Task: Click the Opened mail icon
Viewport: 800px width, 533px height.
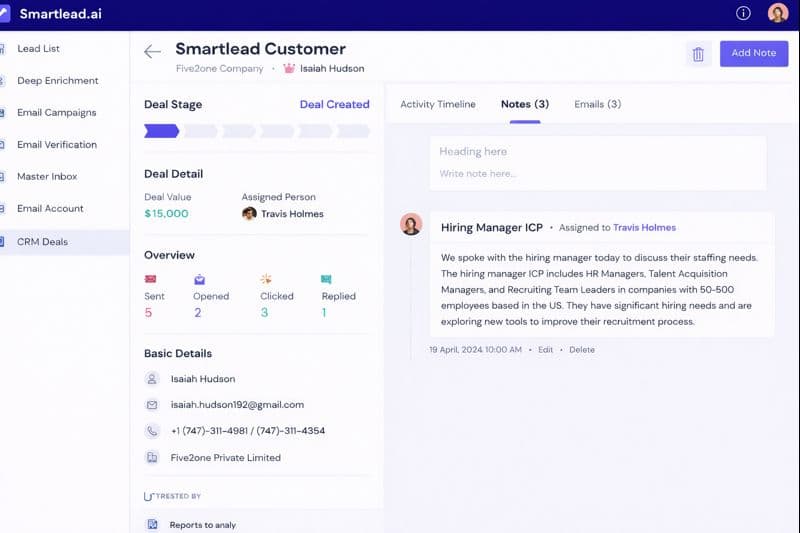Action: 199,279
